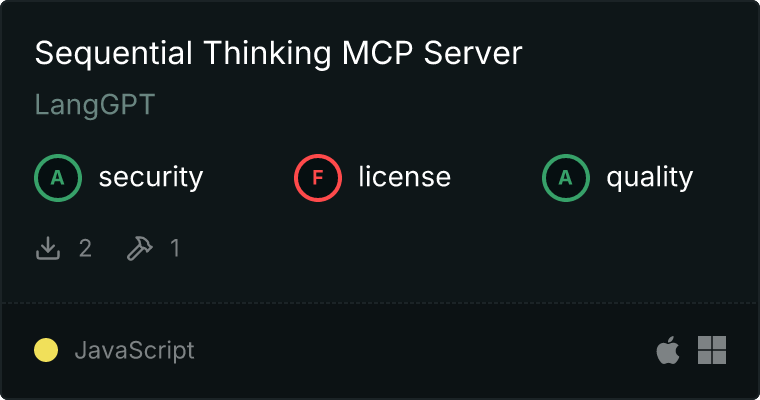The width and height of the screenshot is (760, 400).
Task: Click the Windows platform icon
Action: click(x=712, y=350)
